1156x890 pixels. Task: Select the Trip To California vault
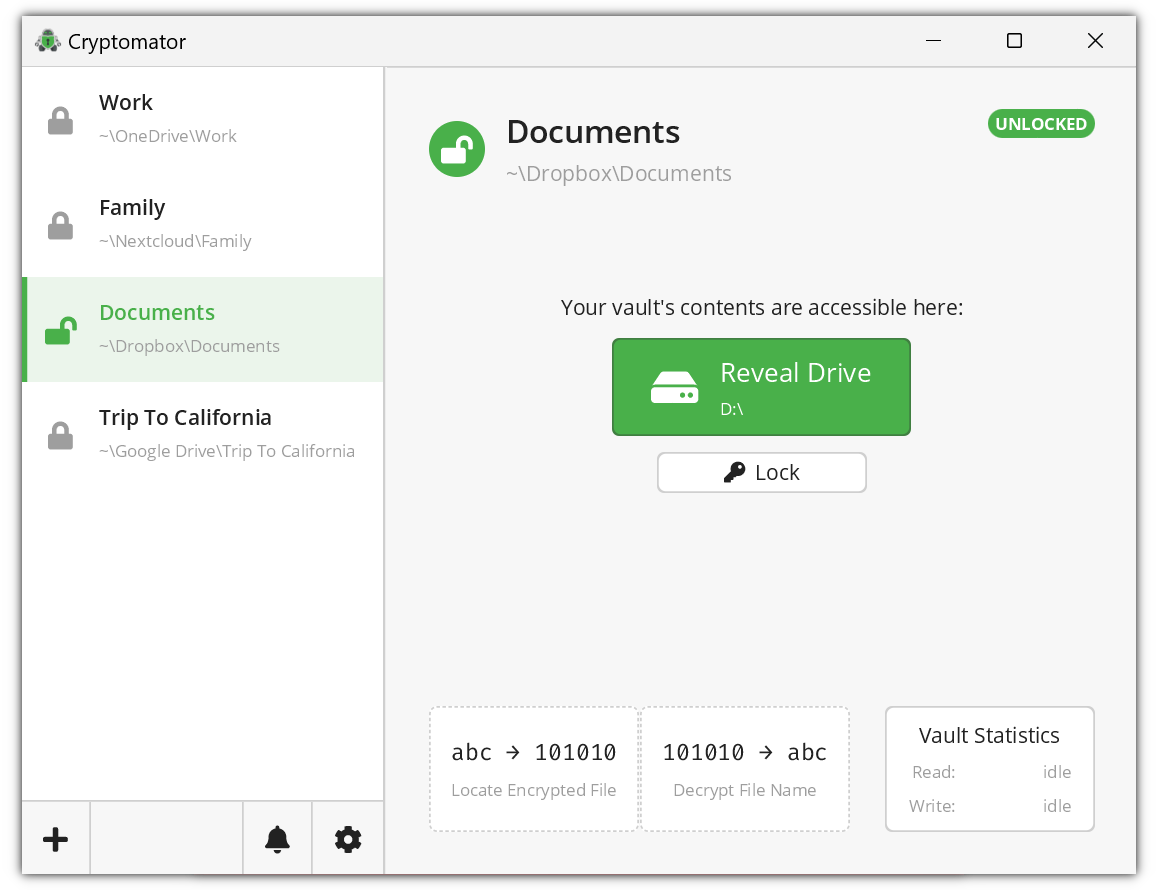(x=203, y=434)
